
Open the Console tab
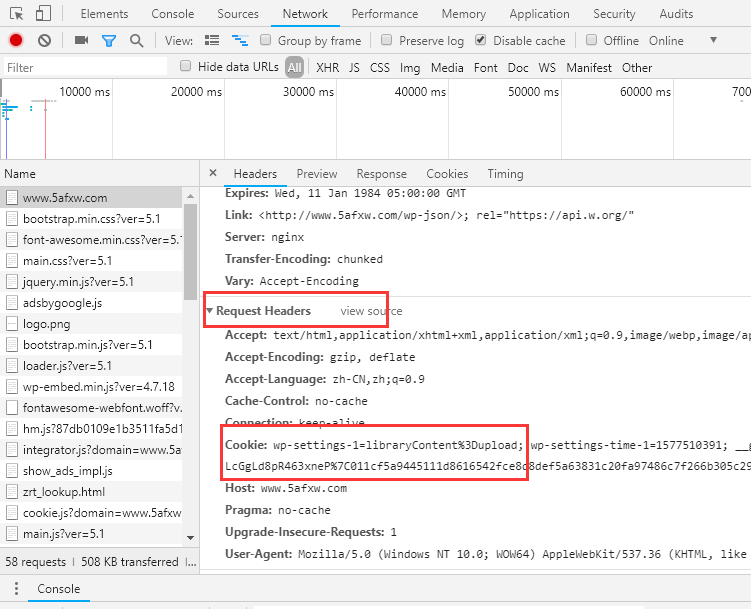pos(172,14)
